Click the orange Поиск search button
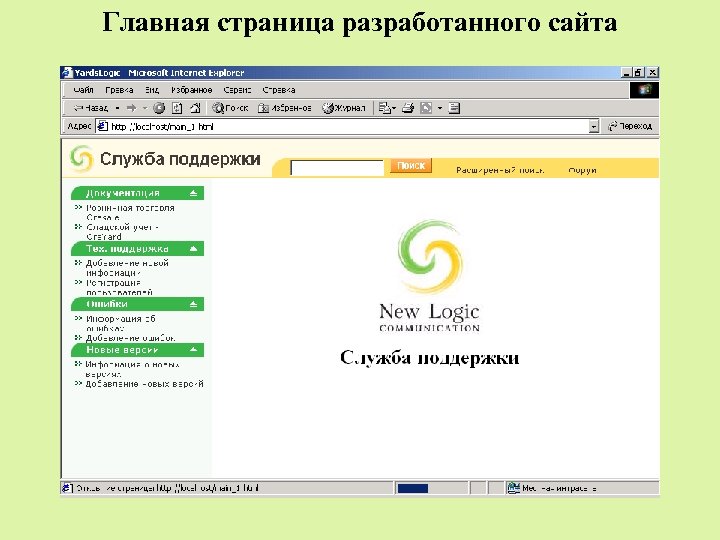The width and height of the screenshot is (720, 540). [411, 165]
